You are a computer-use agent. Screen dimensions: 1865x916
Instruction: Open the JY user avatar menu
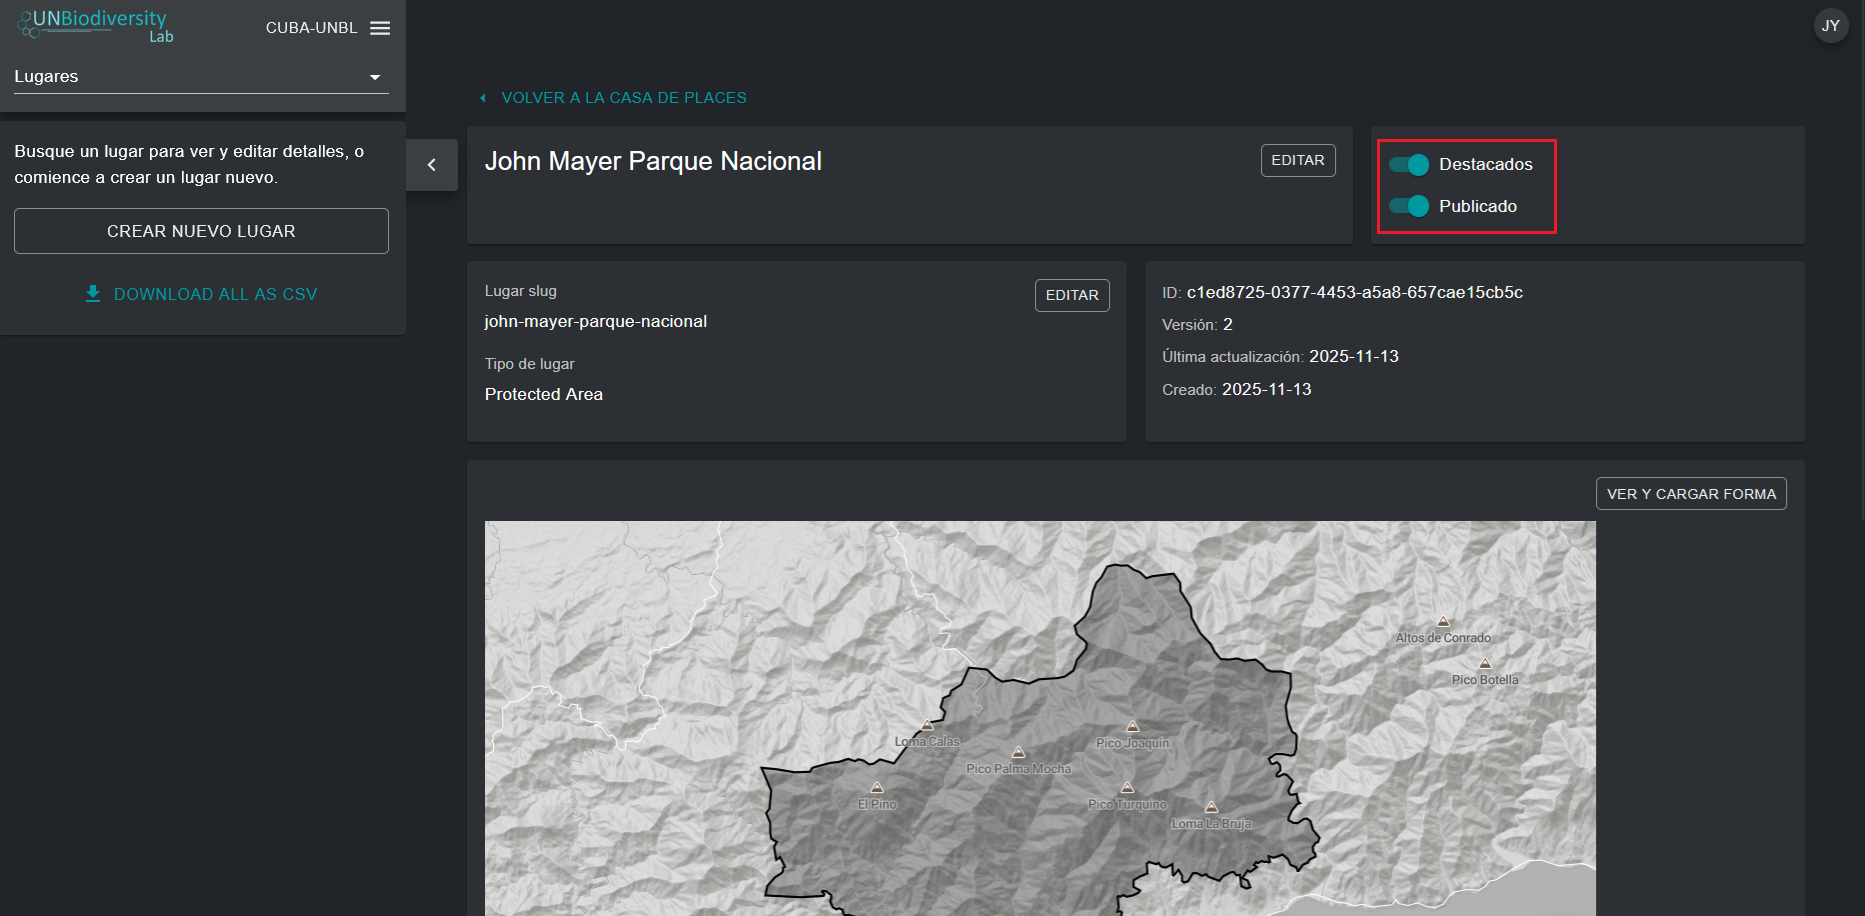(x=1830, y=26)
